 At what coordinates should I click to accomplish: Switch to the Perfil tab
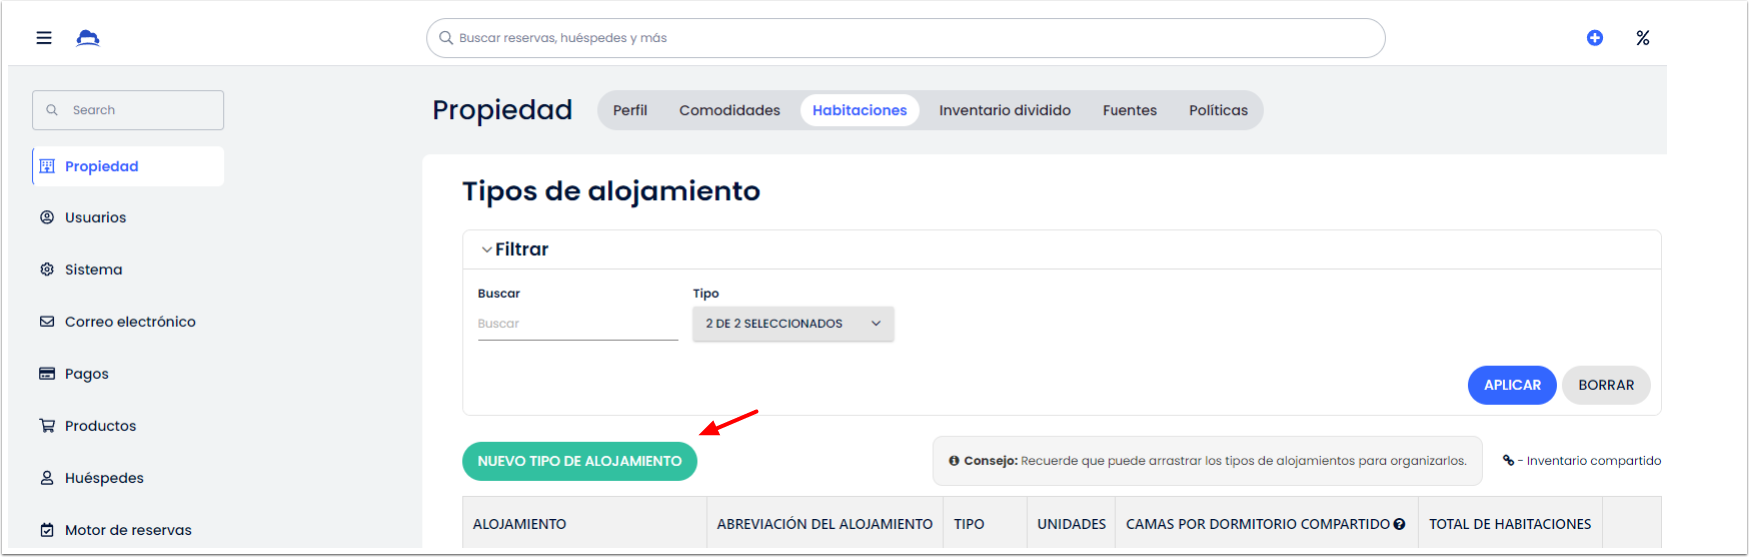pyautogui.click(x=630, y=110)
